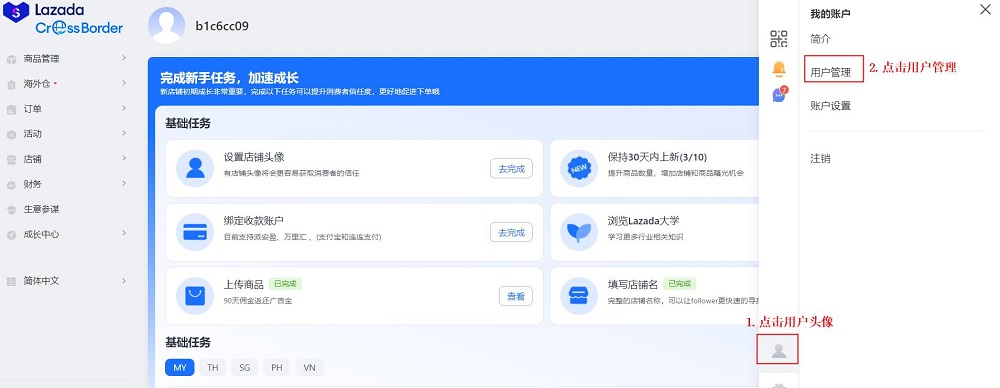Click the 订单 sidebar icon

11,110
